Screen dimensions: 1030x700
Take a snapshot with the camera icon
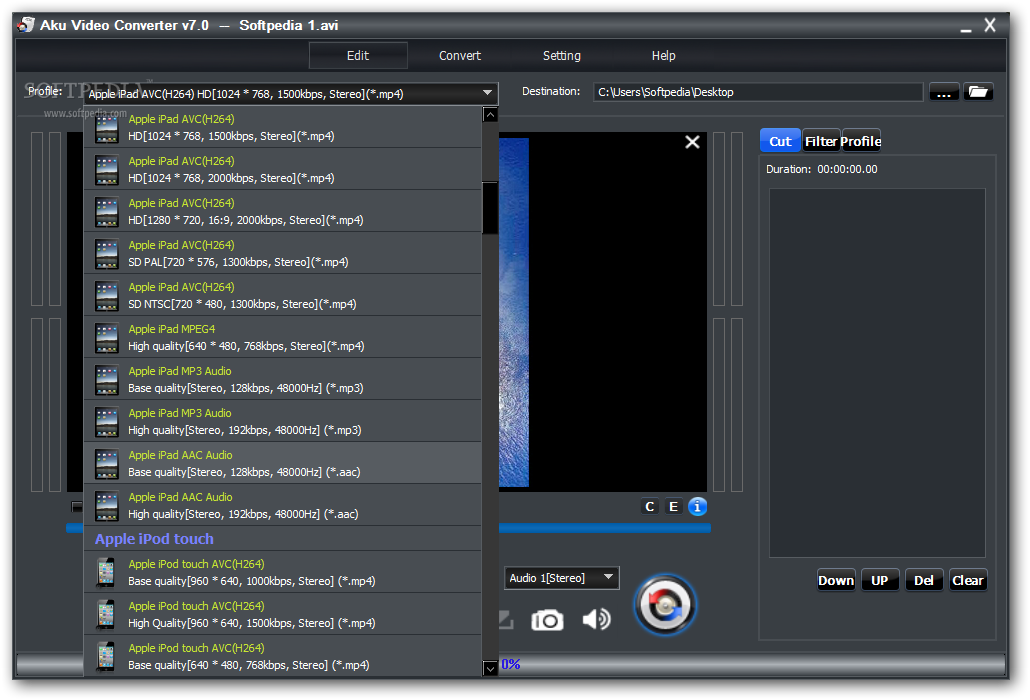(x=547, y=620)
